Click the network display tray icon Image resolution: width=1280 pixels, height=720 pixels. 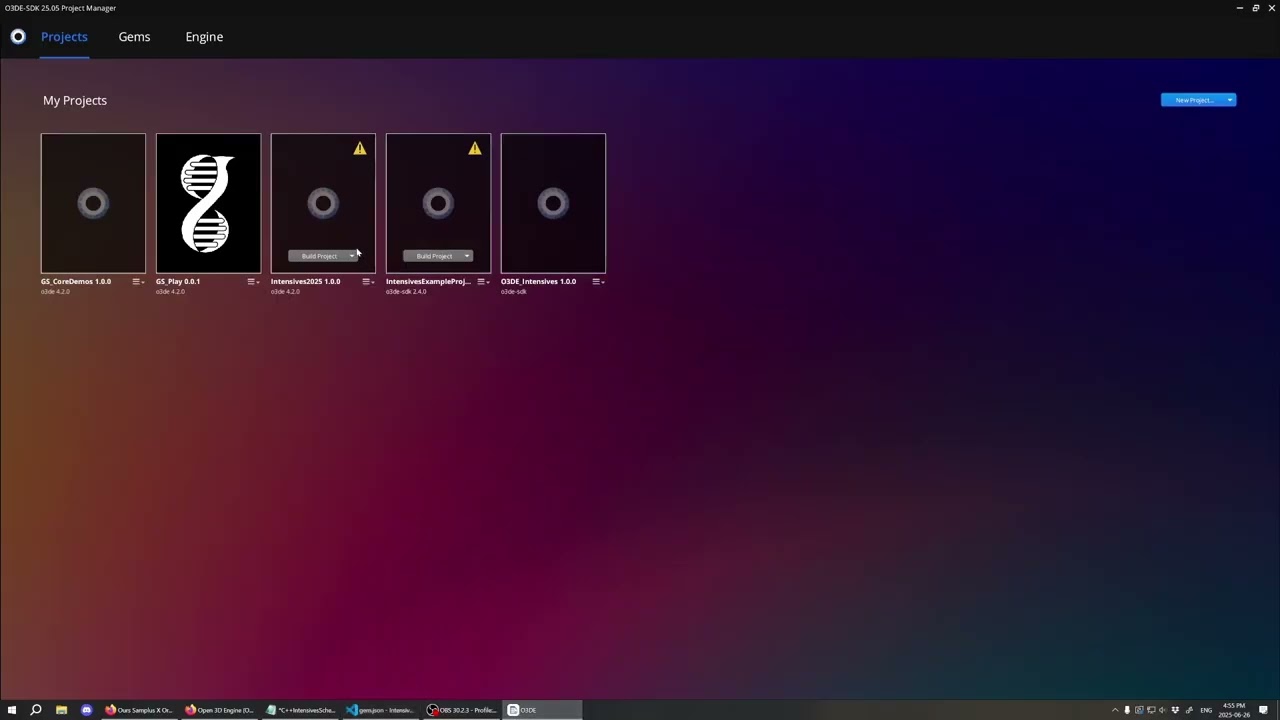click(x=1151, y=710)
